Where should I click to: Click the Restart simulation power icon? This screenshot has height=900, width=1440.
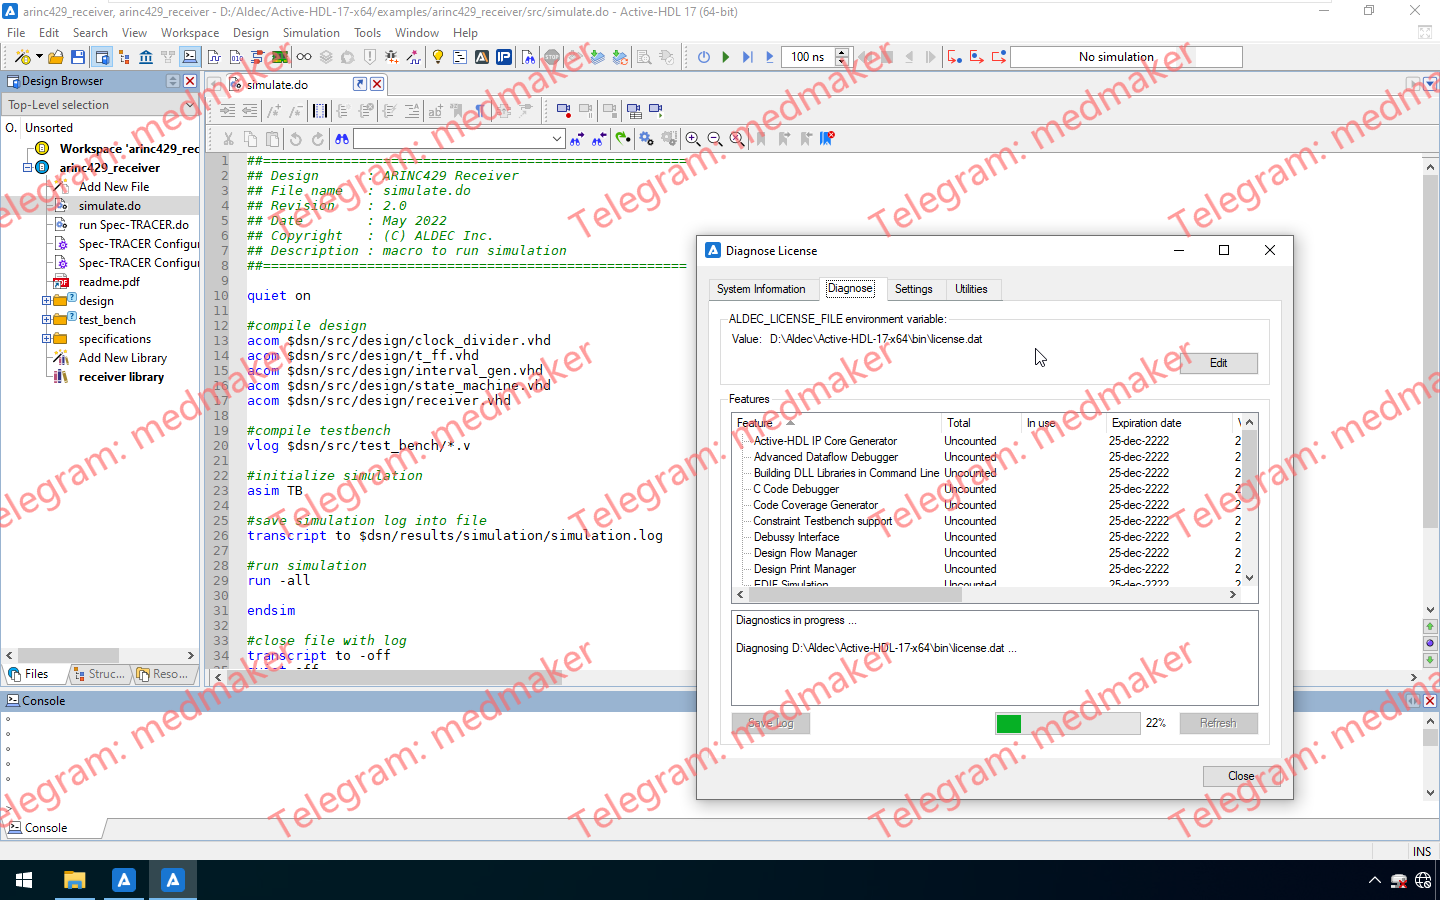[x=704, y=57]
